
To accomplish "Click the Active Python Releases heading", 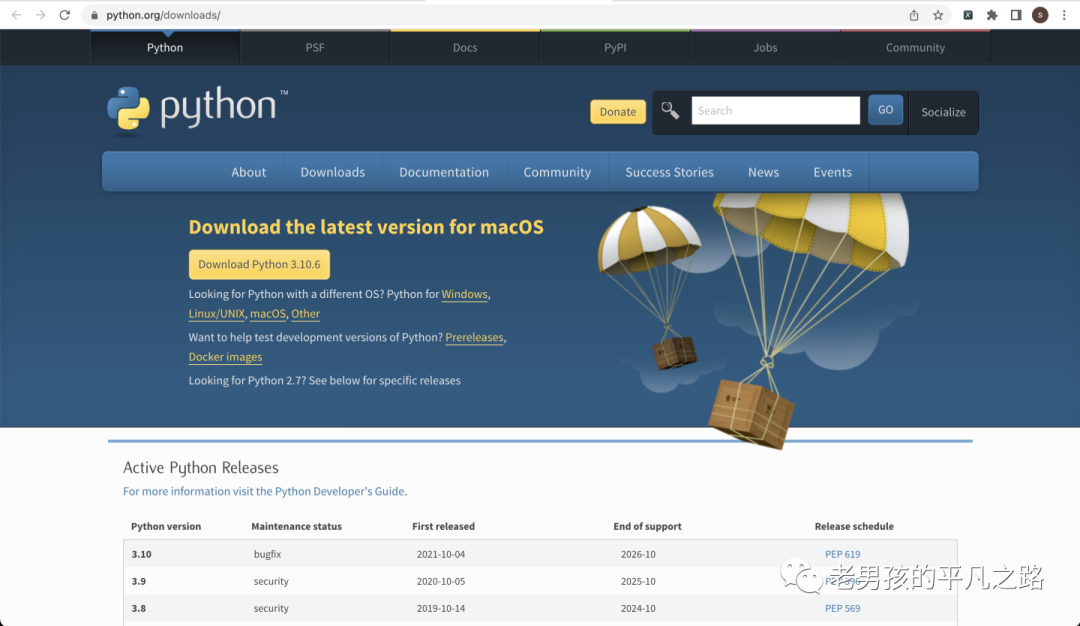I will coord(200,468).
